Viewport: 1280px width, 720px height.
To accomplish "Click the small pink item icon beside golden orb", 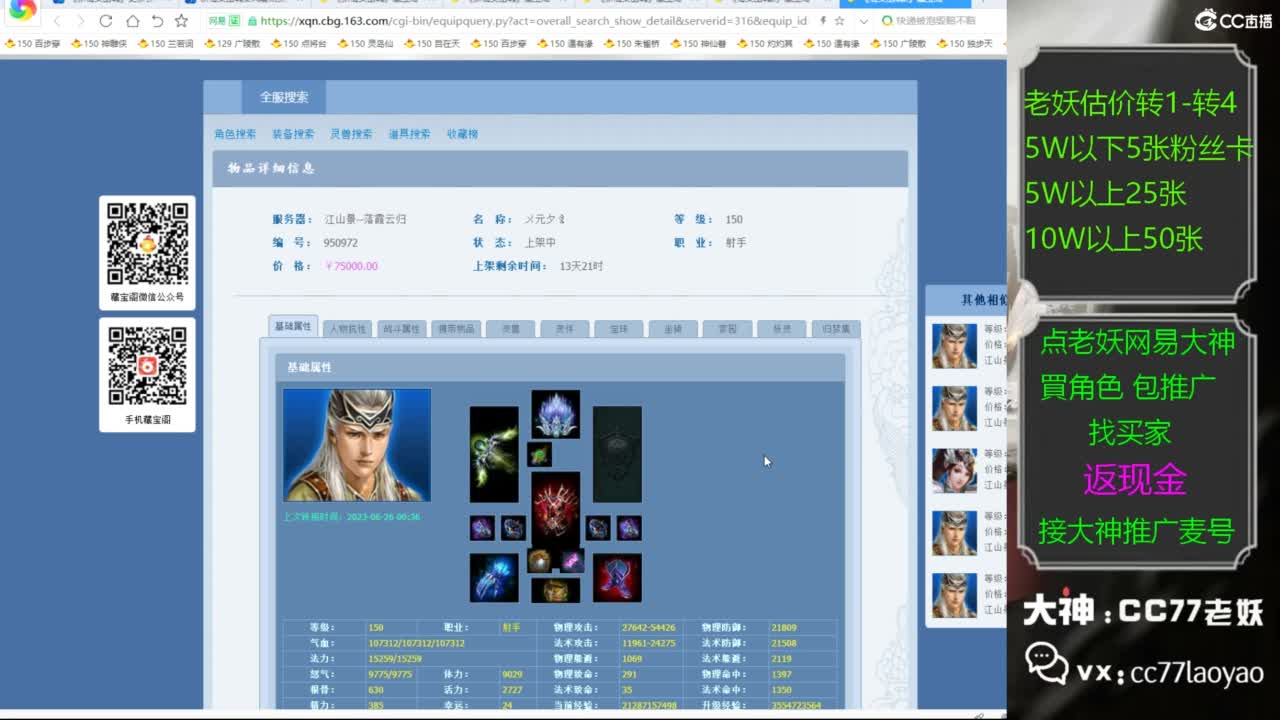I will point(571,561).
